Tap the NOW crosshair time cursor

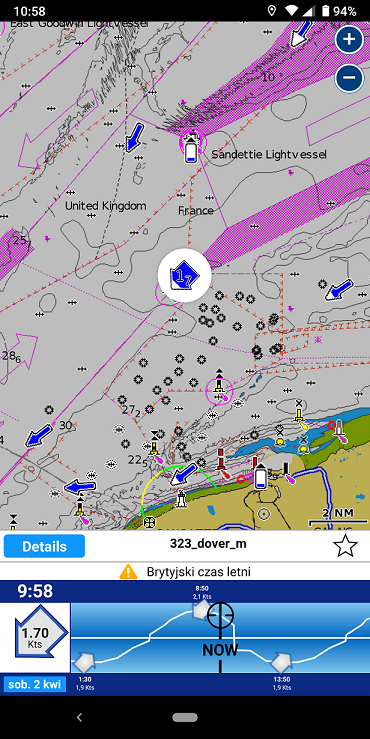pos(220,616)
